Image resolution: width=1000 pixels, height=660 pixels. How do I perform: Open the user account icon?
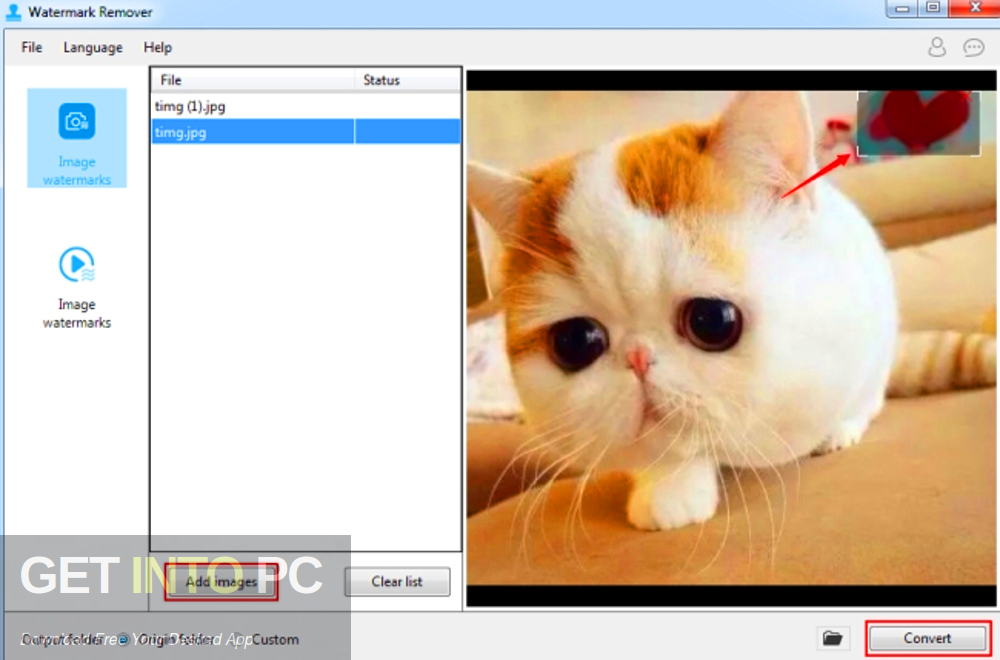pyautogui.click(x=936, y=47)
